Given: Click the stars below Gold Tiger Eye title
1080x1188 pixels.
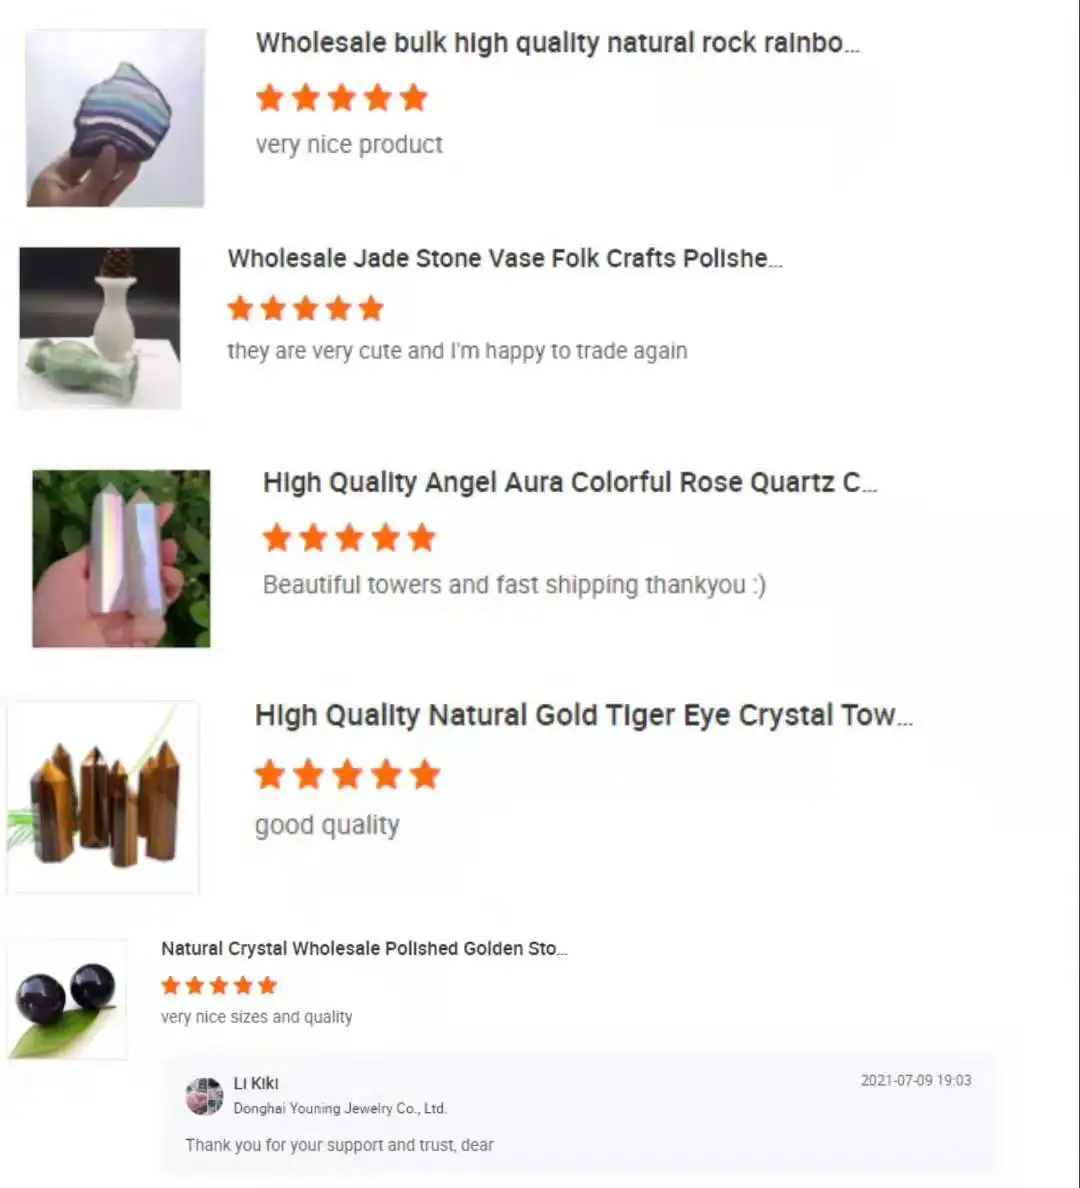Looking at the screenshot, I should tap(347, 774).
